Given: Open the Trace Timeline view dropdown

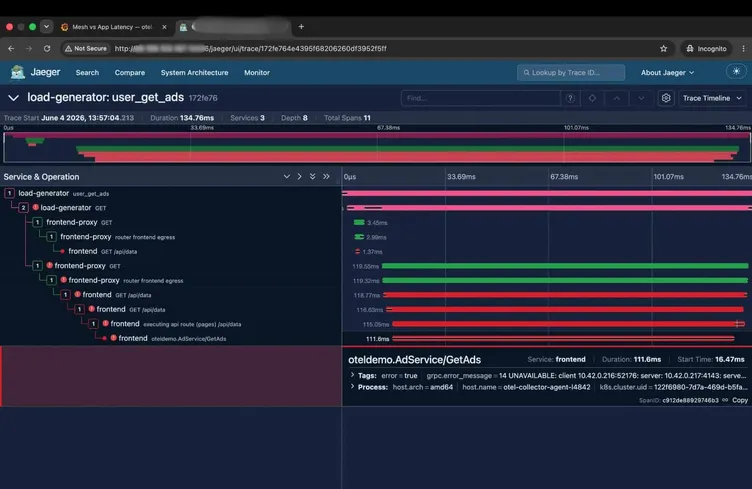Looking at the screenshot, I should 712,98.
